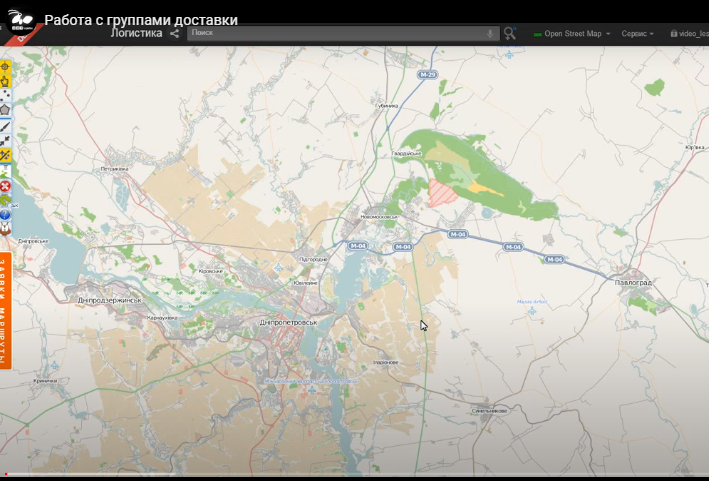Select the crosshair center-map tool
Viewport: 709px width, 481px height.
pos(5,67)
